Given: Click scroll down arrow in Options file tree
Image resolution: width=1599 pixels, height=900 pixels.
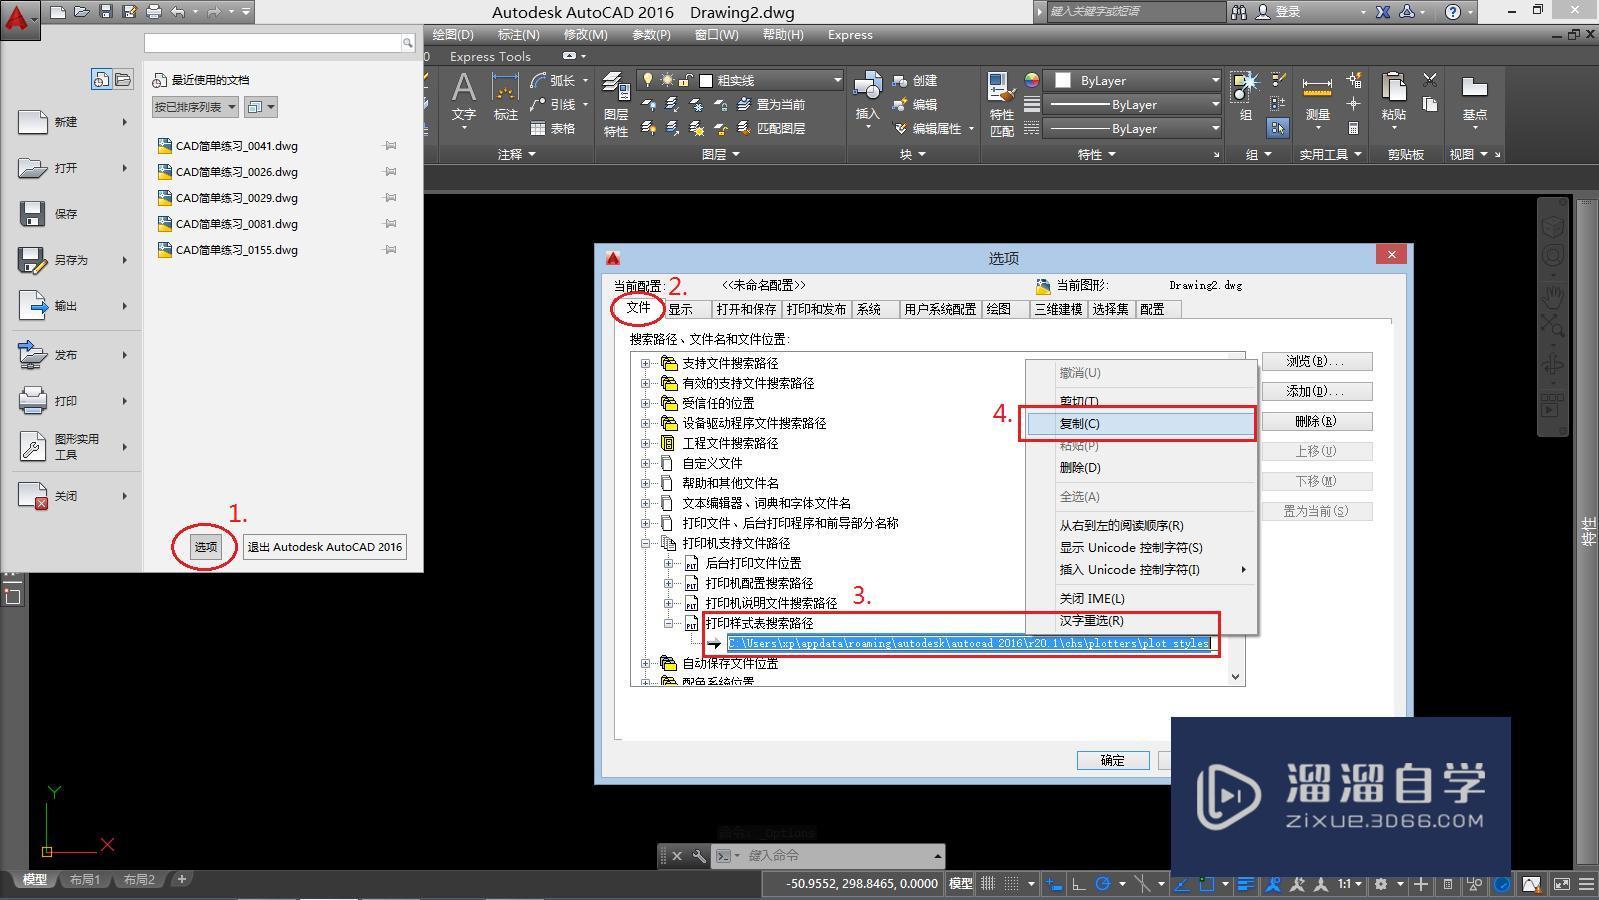Looking at the screenshot, I should click(x=1236, y=677).
